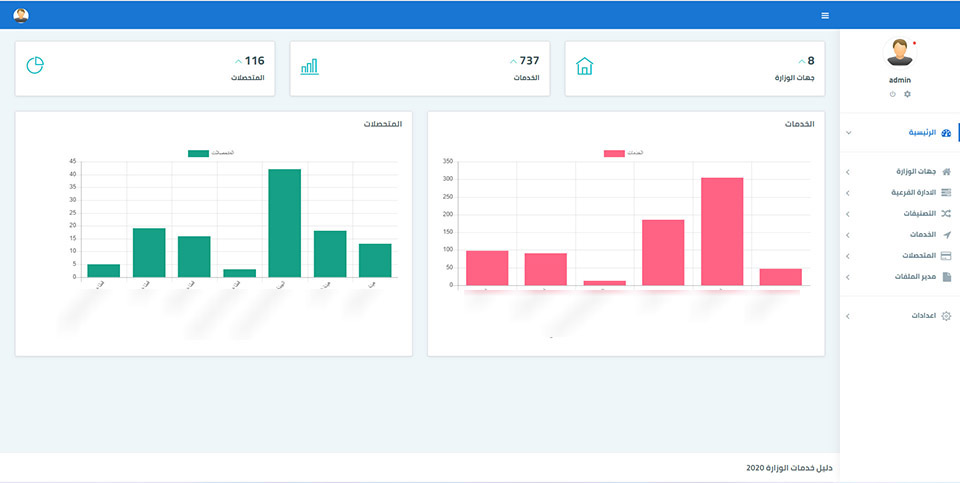
Task: Open the settings gear under admin name
Action: pos(907,94)
